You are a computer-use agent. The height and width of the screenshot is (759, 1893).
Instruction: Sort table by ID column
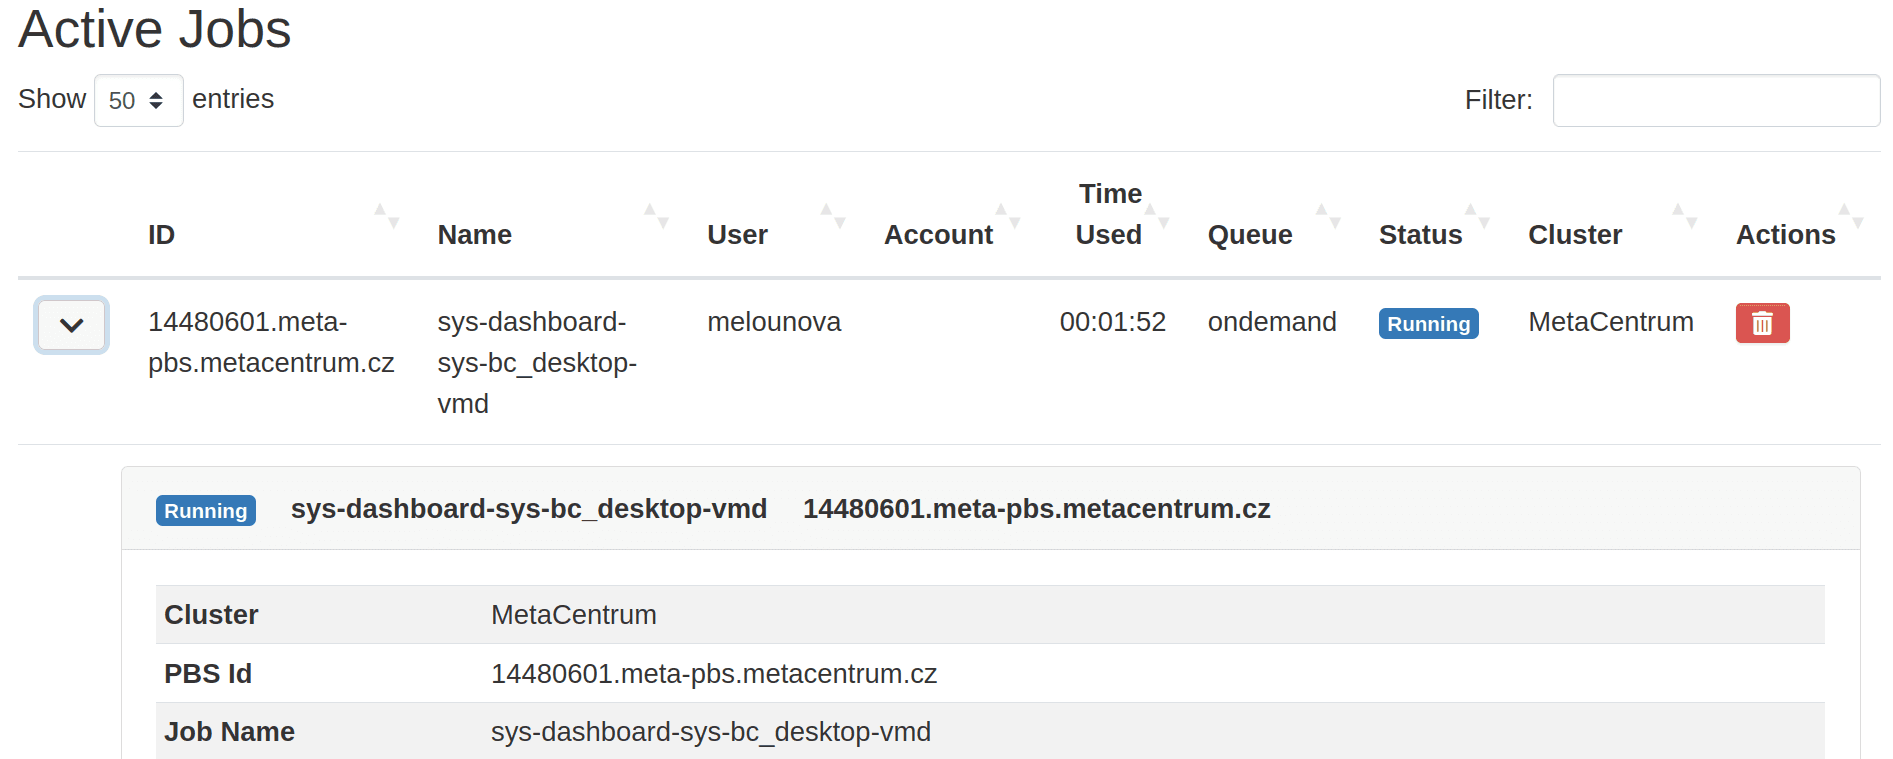(x=162, y=235)
